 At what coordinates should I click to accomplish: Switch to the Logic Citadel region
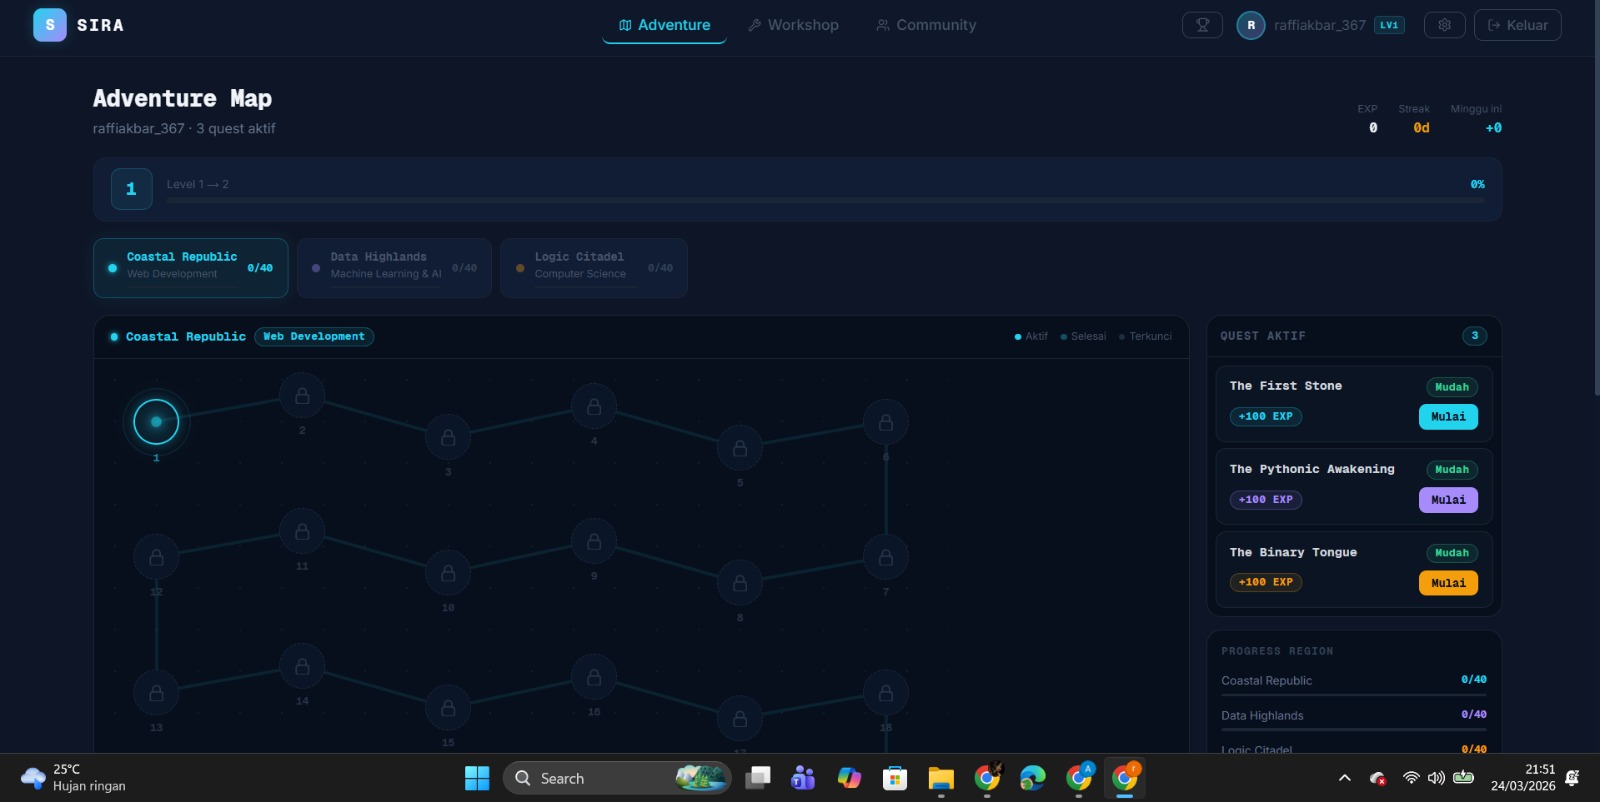pos(594,267)
